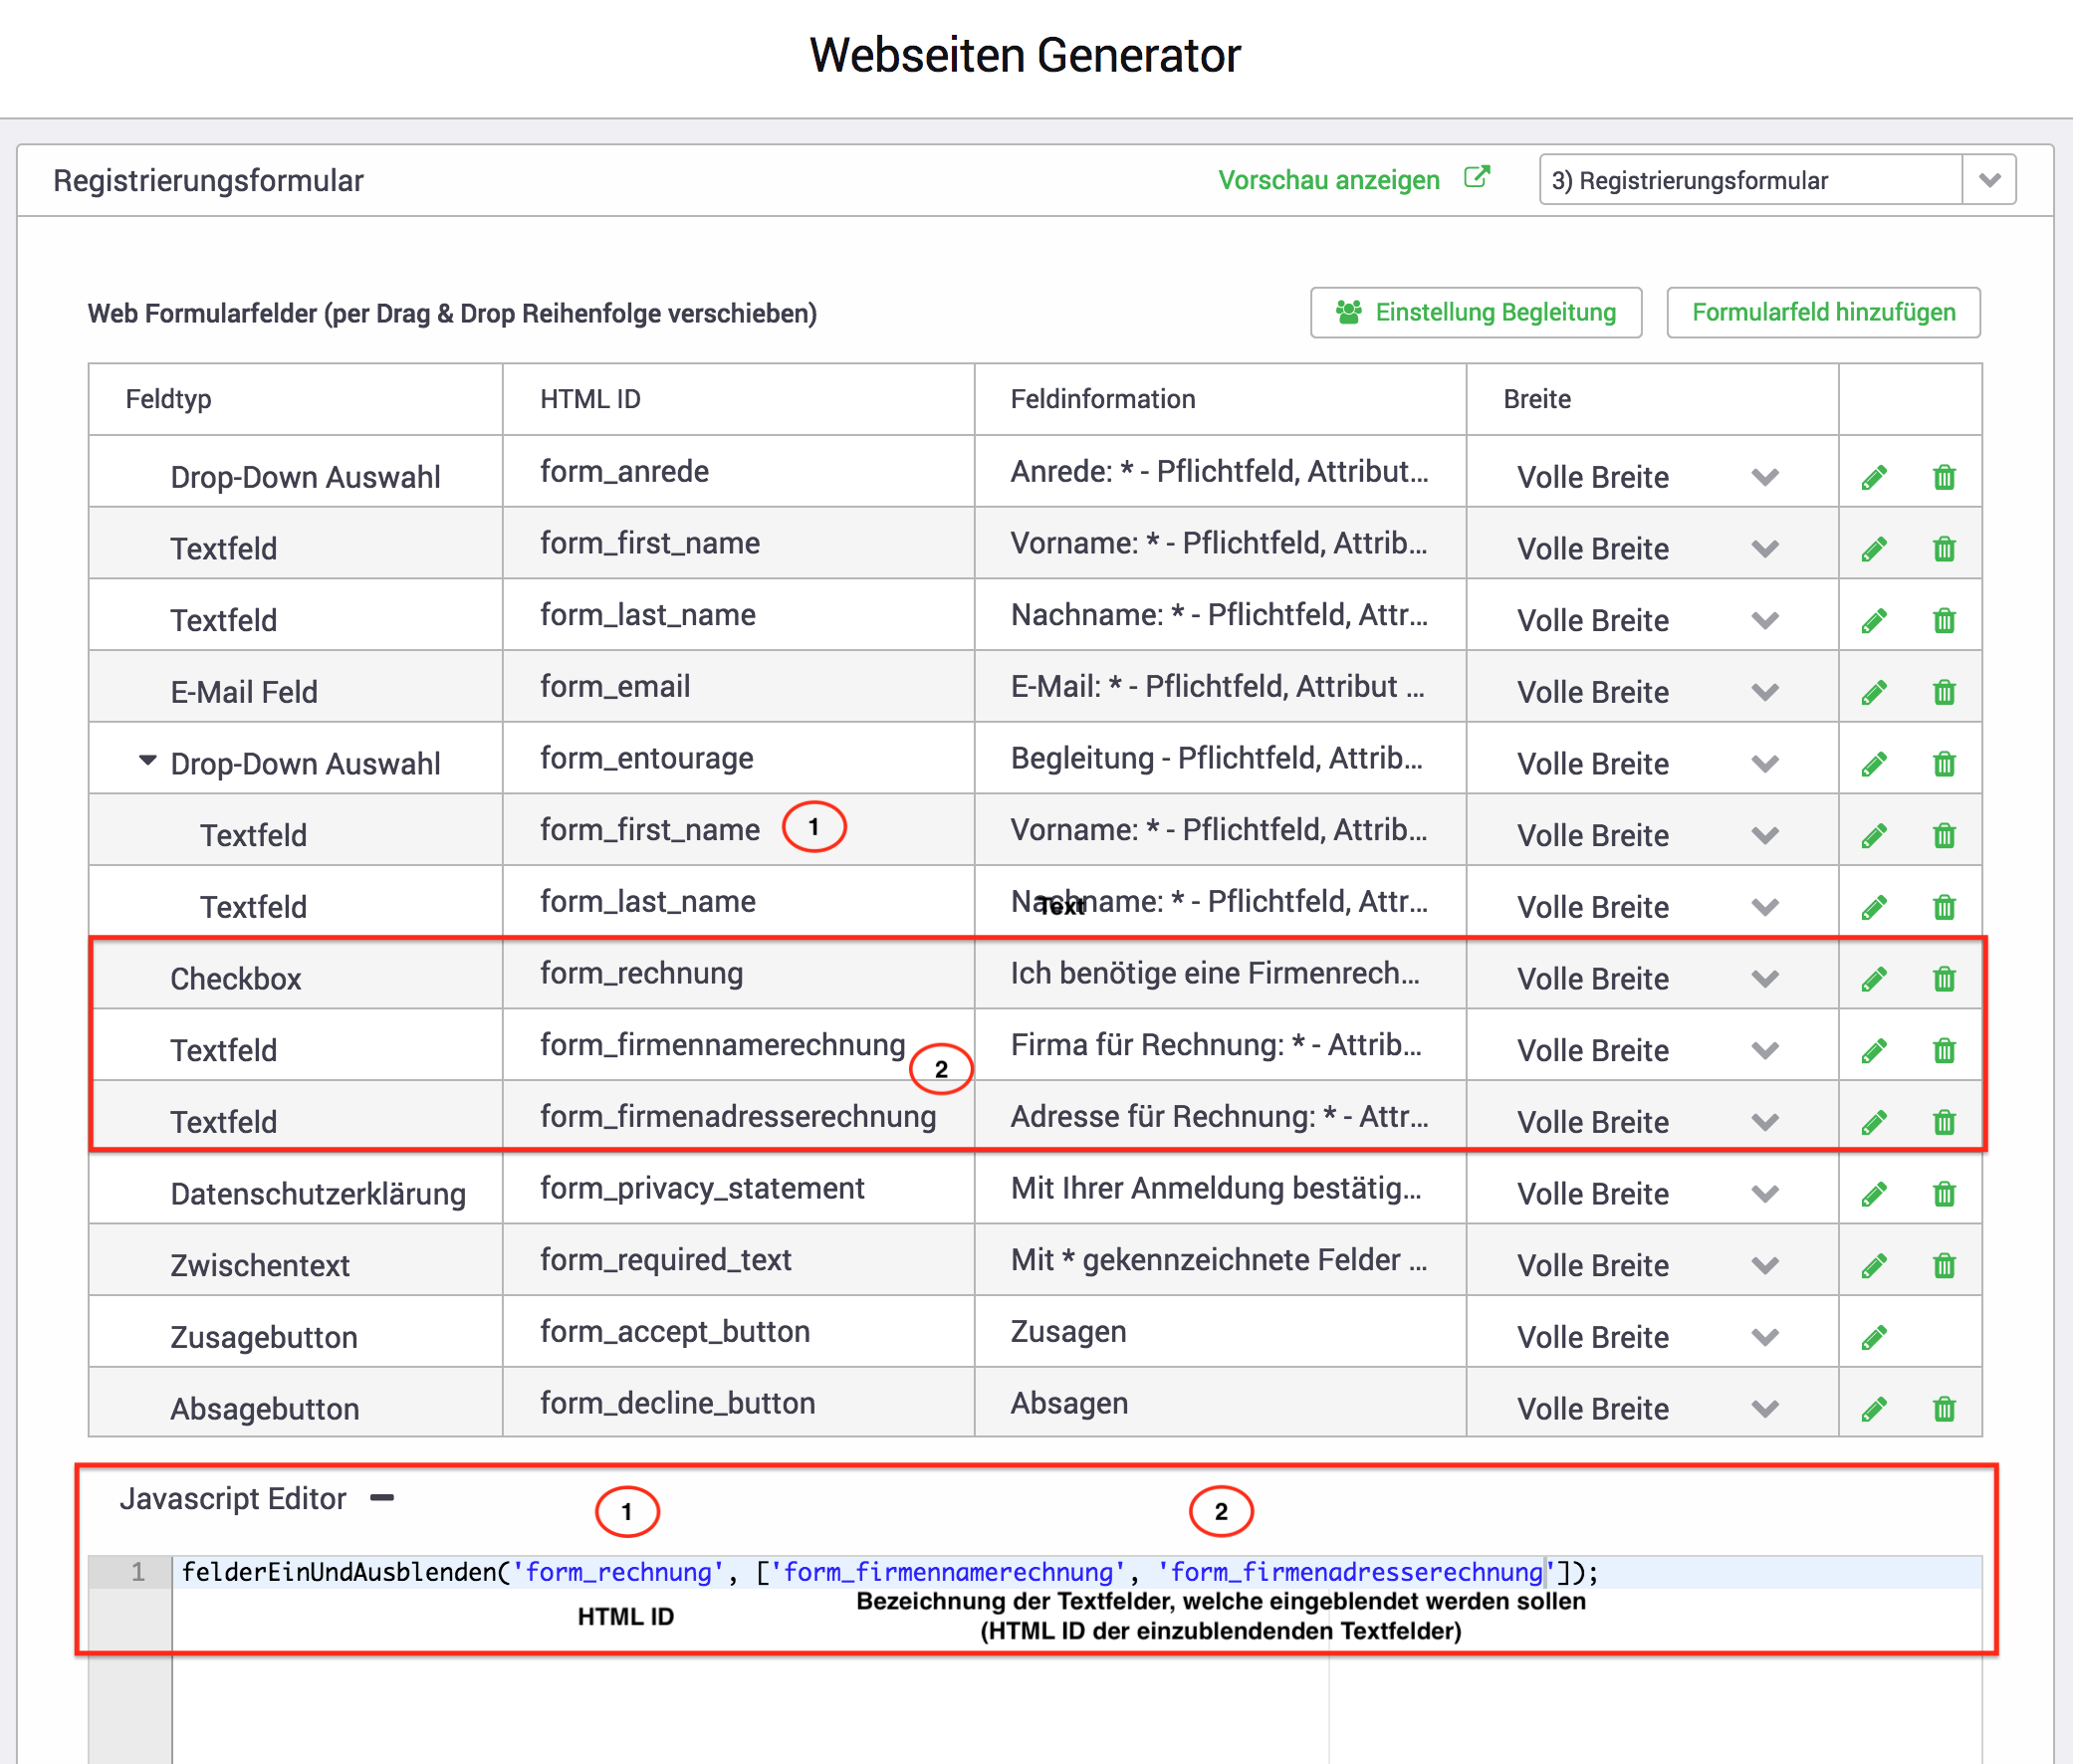Delete the form_anrede row via trash icon

[x=1943, y=478]
